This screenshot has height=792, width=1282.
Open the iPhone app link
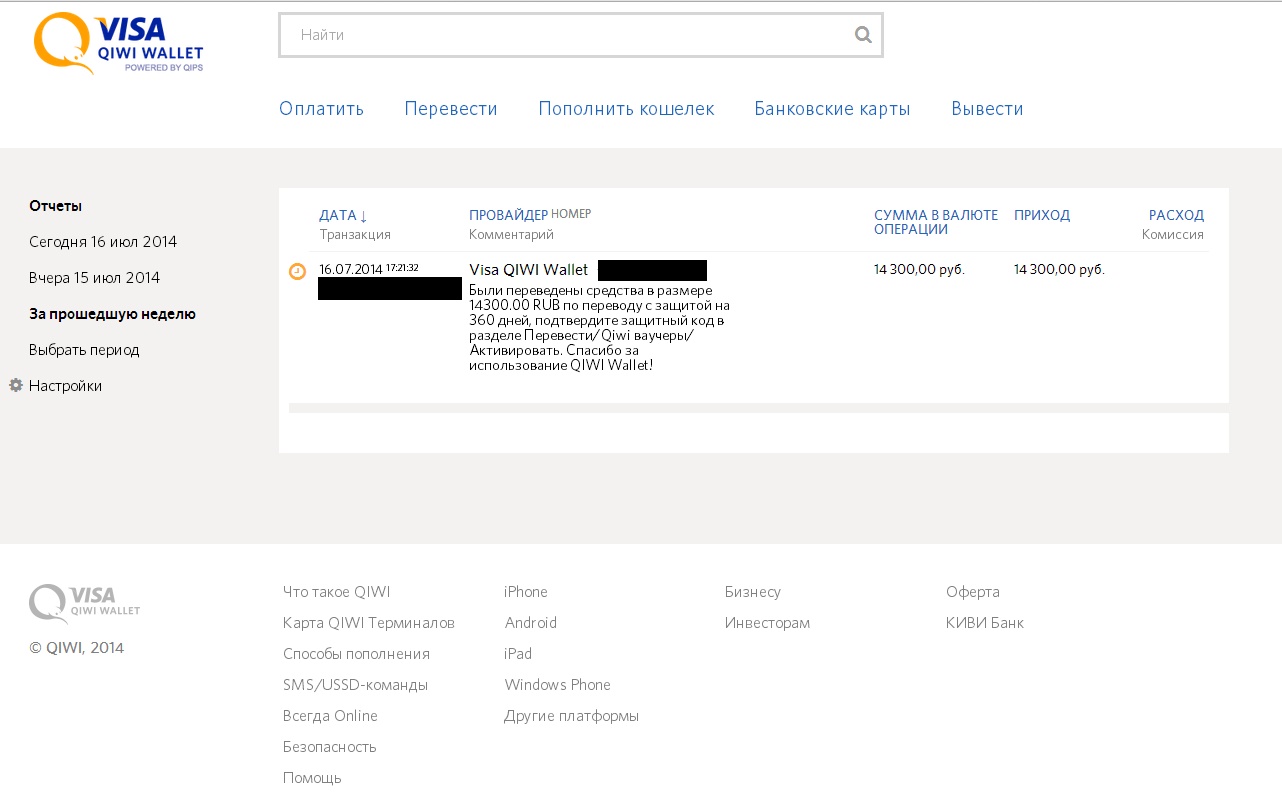click(x=526, y=592)
